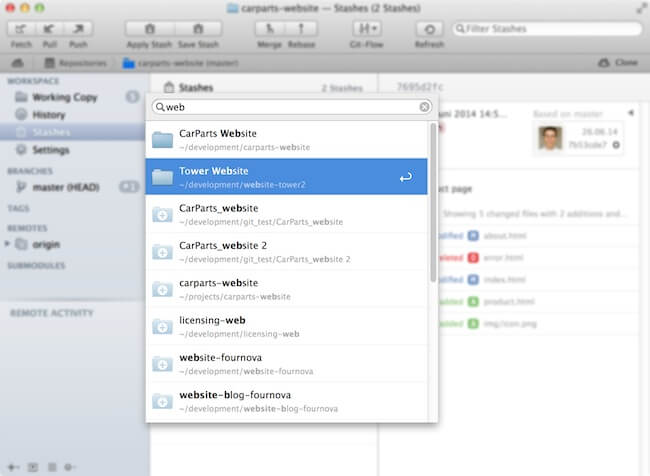Select img/icon.png added file
Screen dimensions: 650x476
(x=509, y=323)
